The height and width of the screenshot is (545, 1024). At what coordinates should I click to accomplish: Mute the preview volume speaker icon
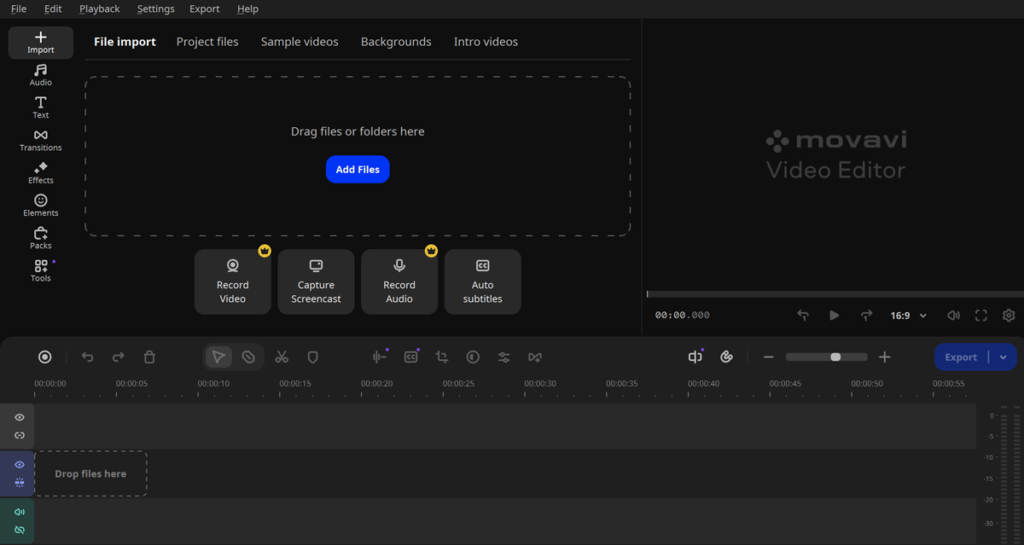[x=953, y=315]
